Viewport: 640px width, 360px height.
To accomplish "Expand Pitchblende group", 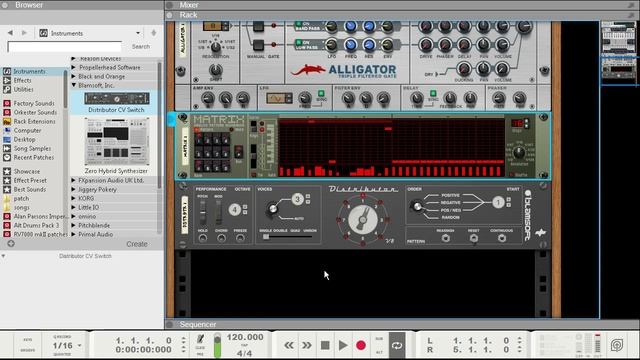I will pos(74,225).
